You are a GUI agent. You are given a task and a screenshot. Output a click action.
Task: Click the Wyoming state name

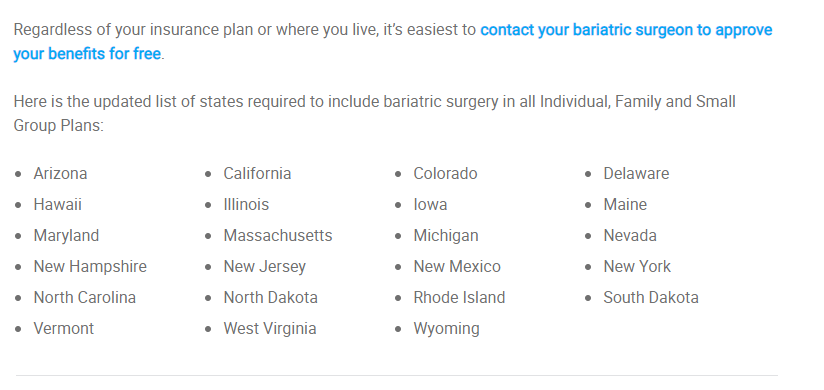(x=446, y=329)
